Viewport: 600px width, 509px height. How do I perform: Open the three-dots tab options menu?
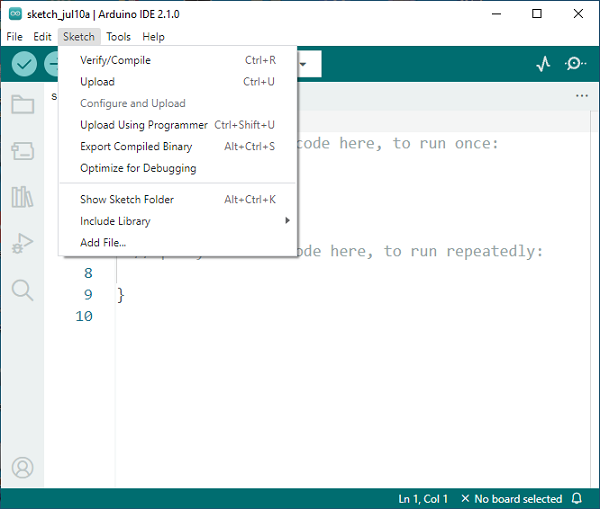[582, 96]
